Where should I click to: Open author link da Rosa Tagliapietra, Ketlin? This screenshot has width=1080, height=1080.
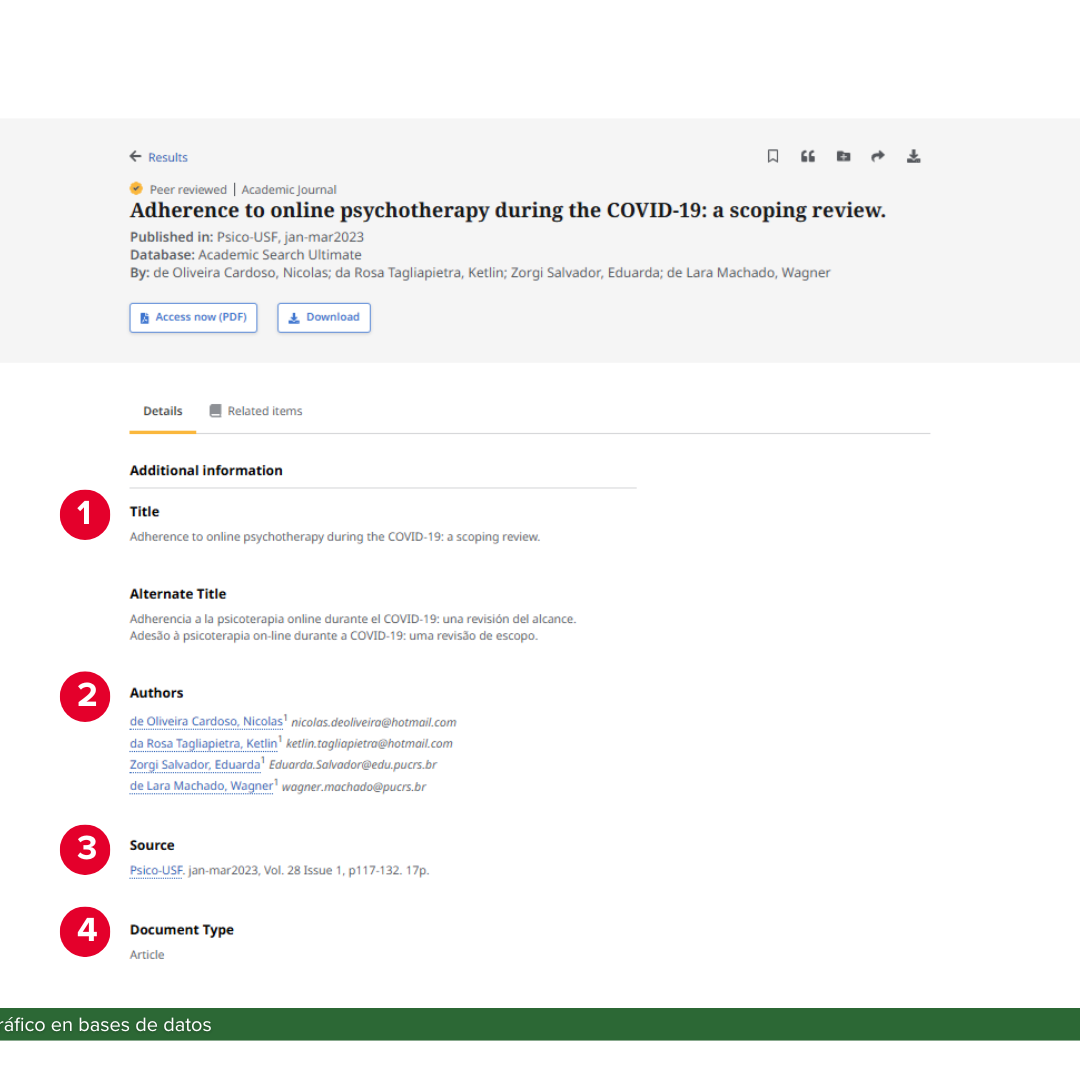pos(202,743)
